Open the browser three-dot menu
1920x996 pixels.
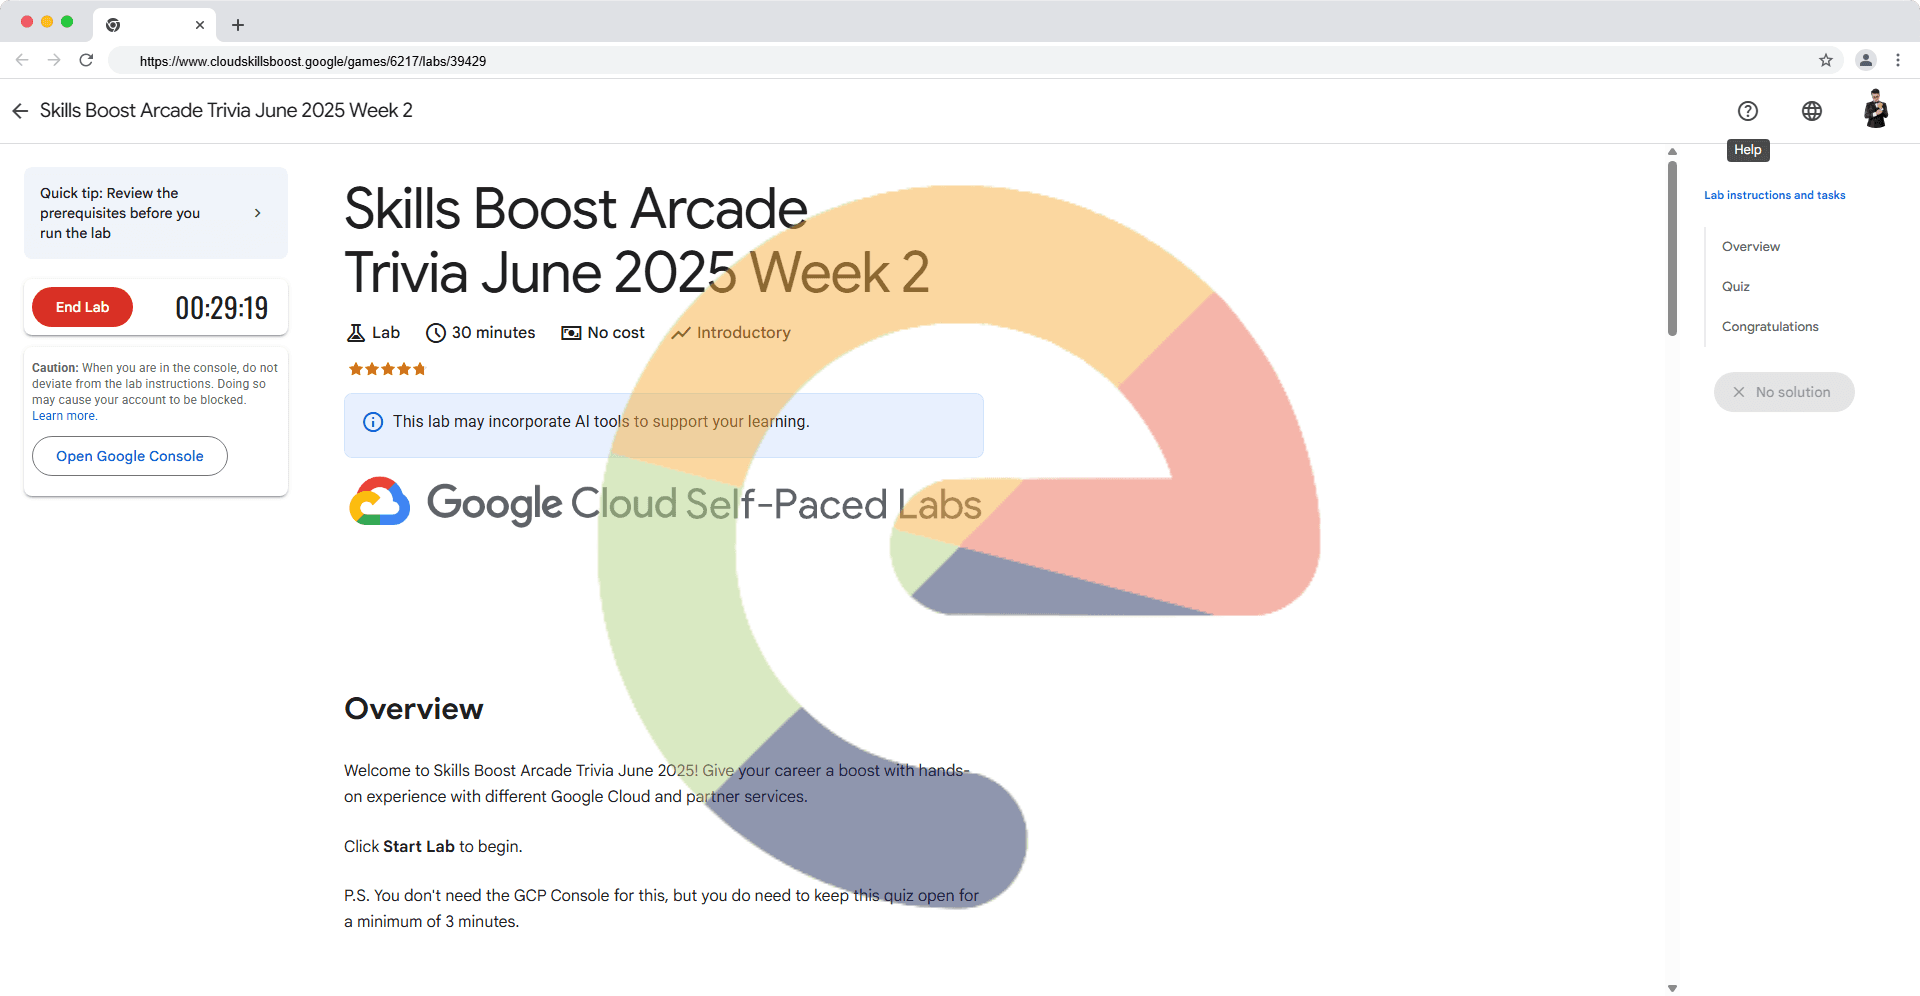1898,61
